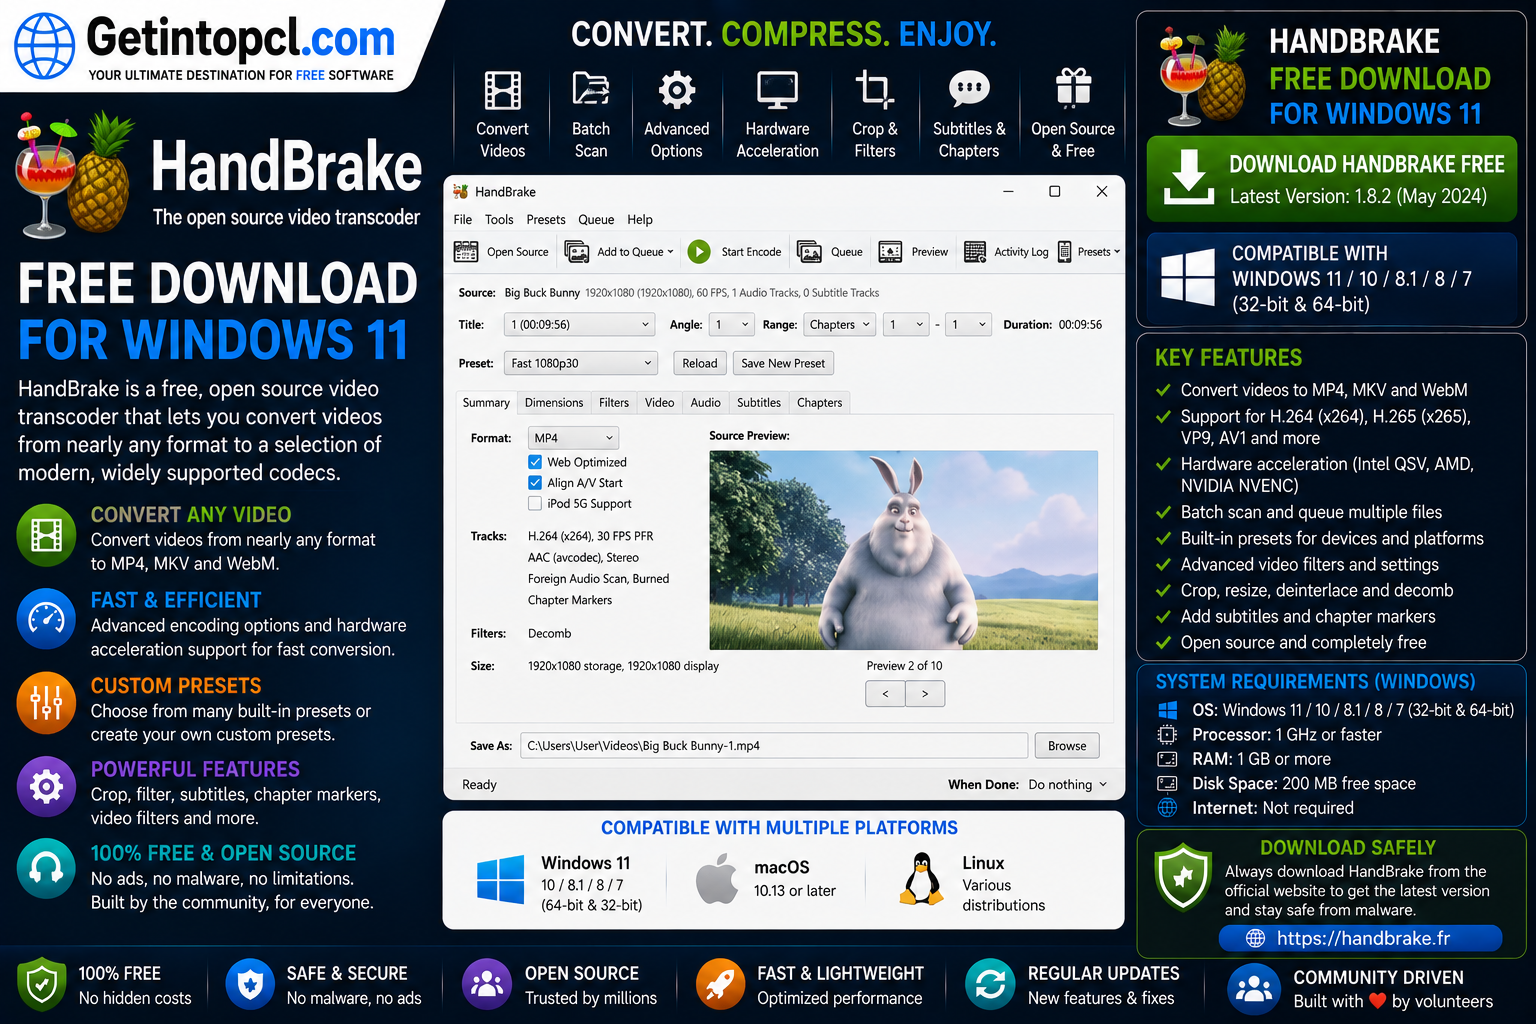The width and height of the screenshot is (1536, 1024).
Task: Open the Presets menu in menu bar
Action: coord(546,220)
